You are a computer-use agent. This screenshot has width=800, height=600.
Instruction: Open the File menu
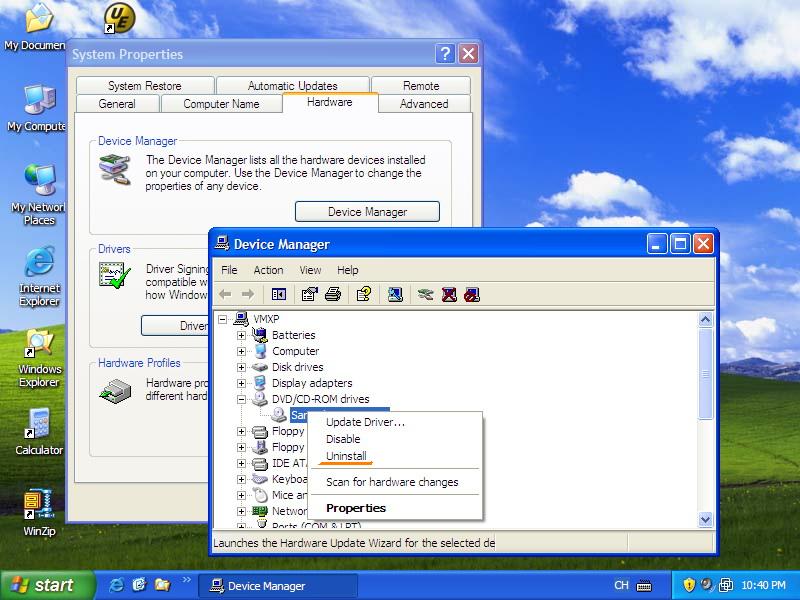(229, 270)
